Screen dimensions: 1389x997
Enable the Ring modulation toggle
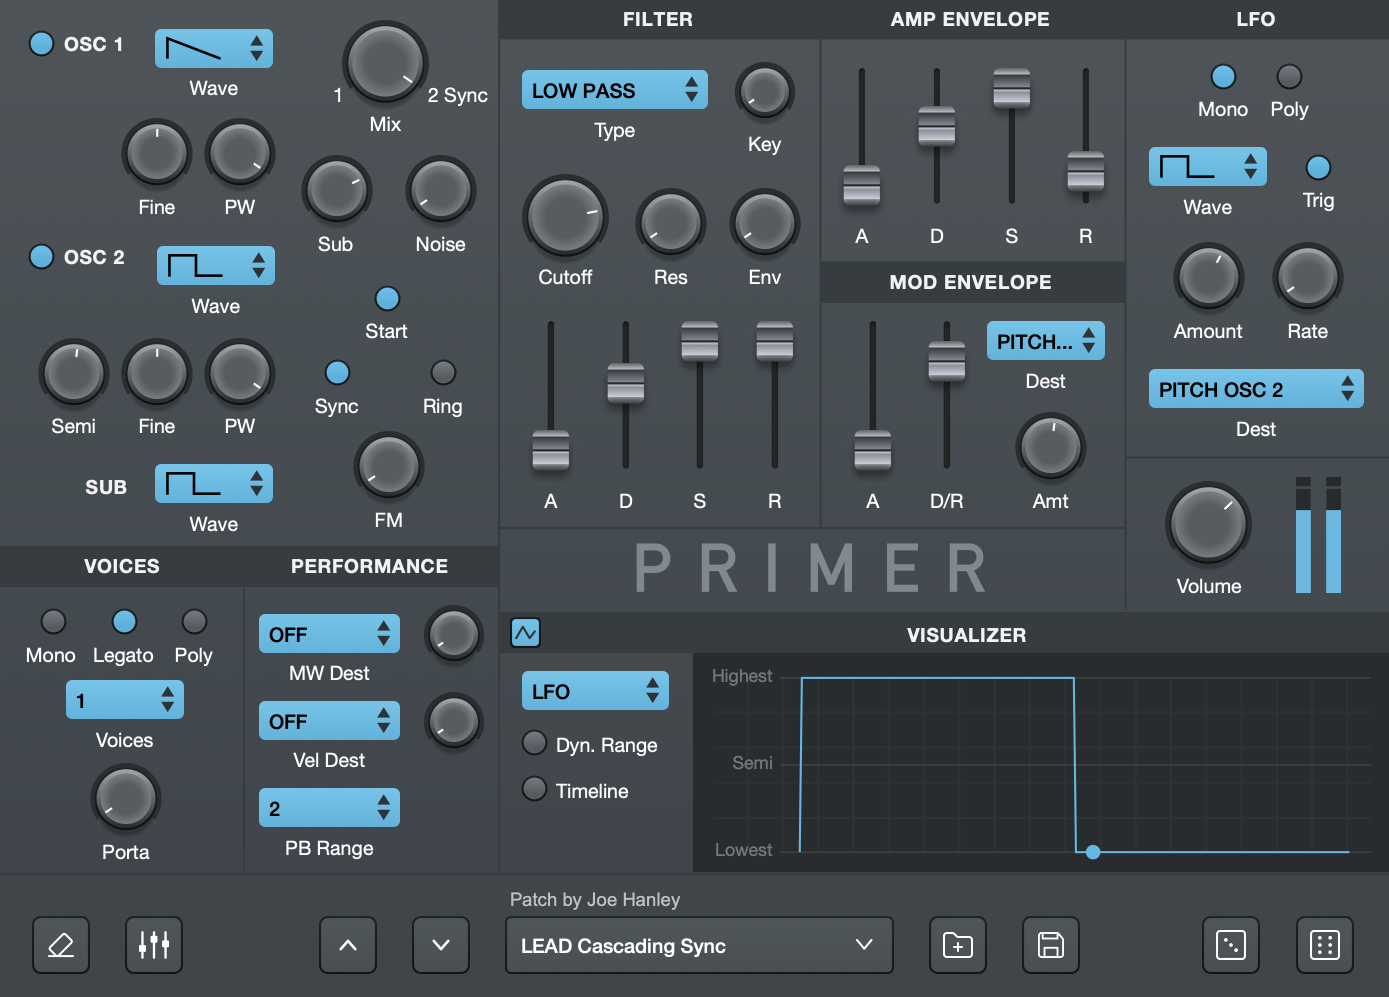click(443, 373)
